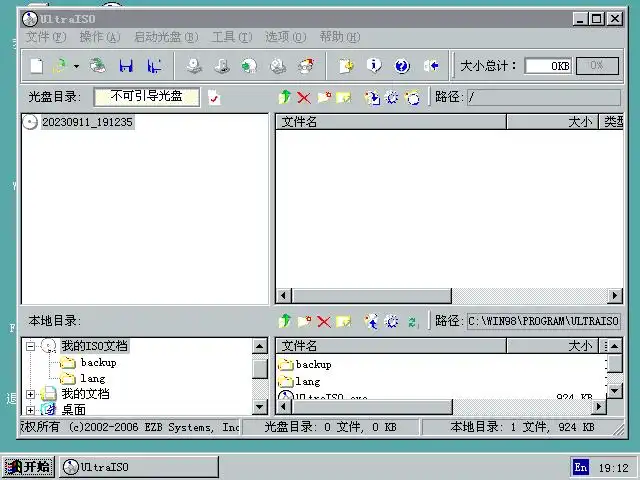Image resolution: width=640 pixels, height=480 pixels.
Task: Select the lang folder in the local tree
Action: (x=93, y=379)
